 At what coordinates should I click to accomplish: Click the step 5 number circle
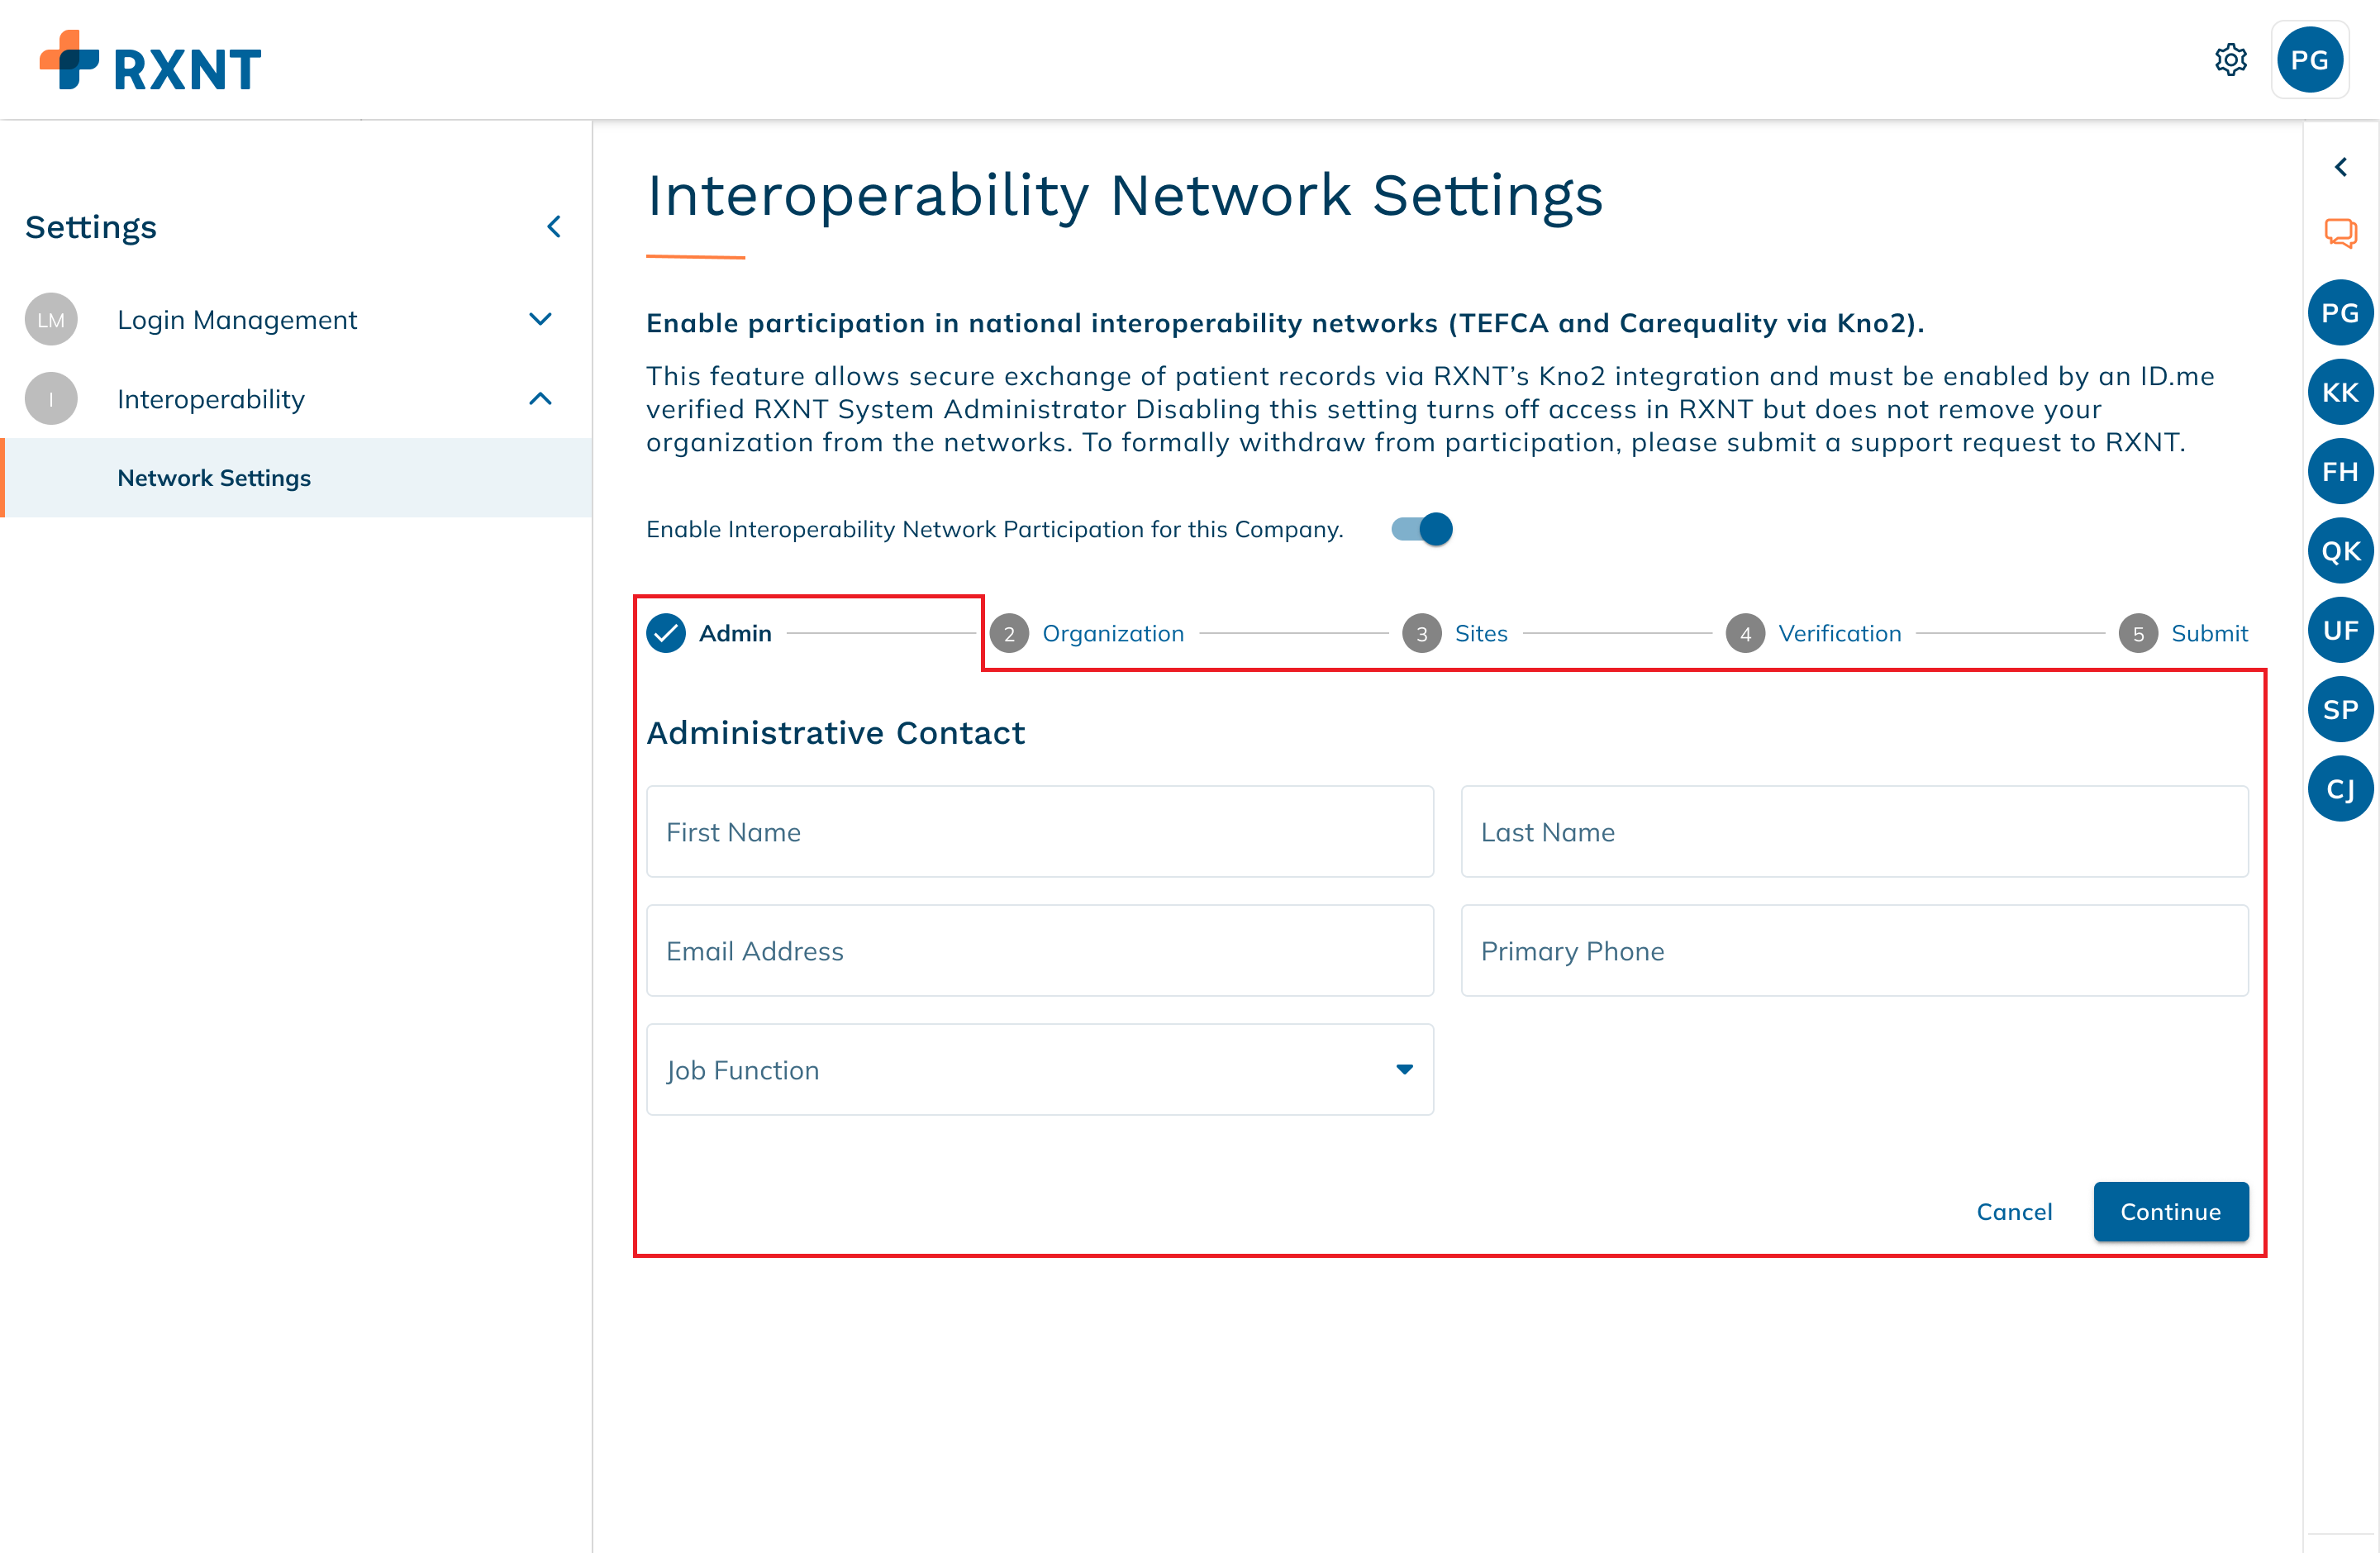click(x=2138, y=633)
